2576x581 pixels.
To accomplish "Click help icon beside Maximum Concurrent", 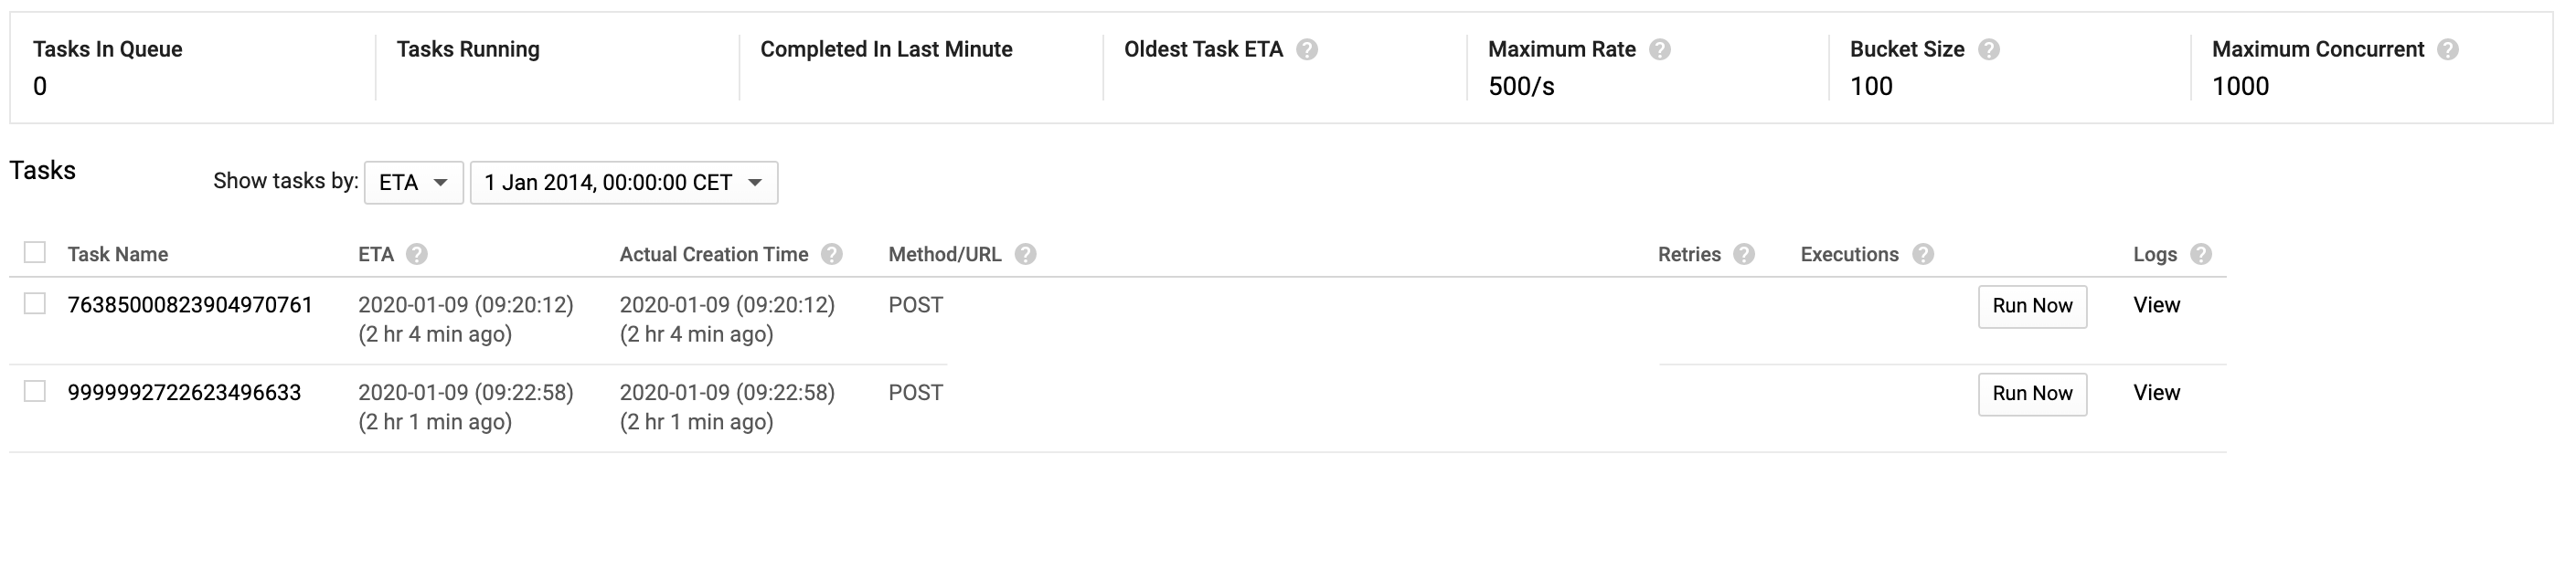I will point(2447,50).
